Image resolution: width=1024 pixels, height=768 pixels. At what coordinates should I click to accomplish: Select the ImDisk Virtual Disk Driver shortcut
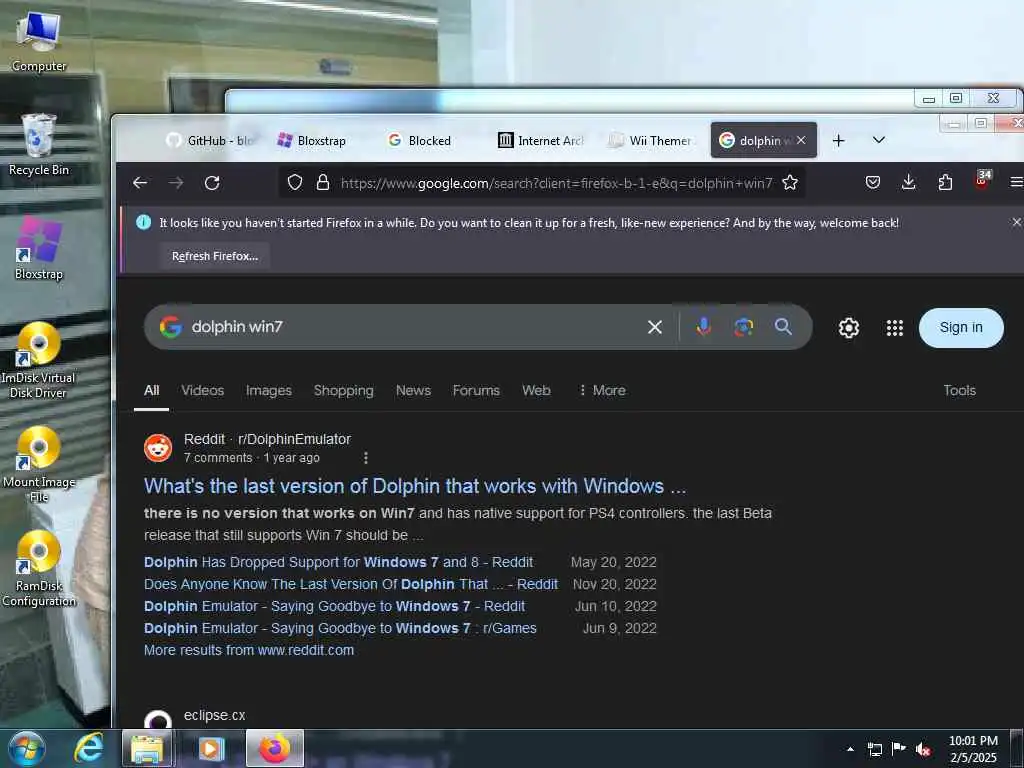(x=38, y=360)
